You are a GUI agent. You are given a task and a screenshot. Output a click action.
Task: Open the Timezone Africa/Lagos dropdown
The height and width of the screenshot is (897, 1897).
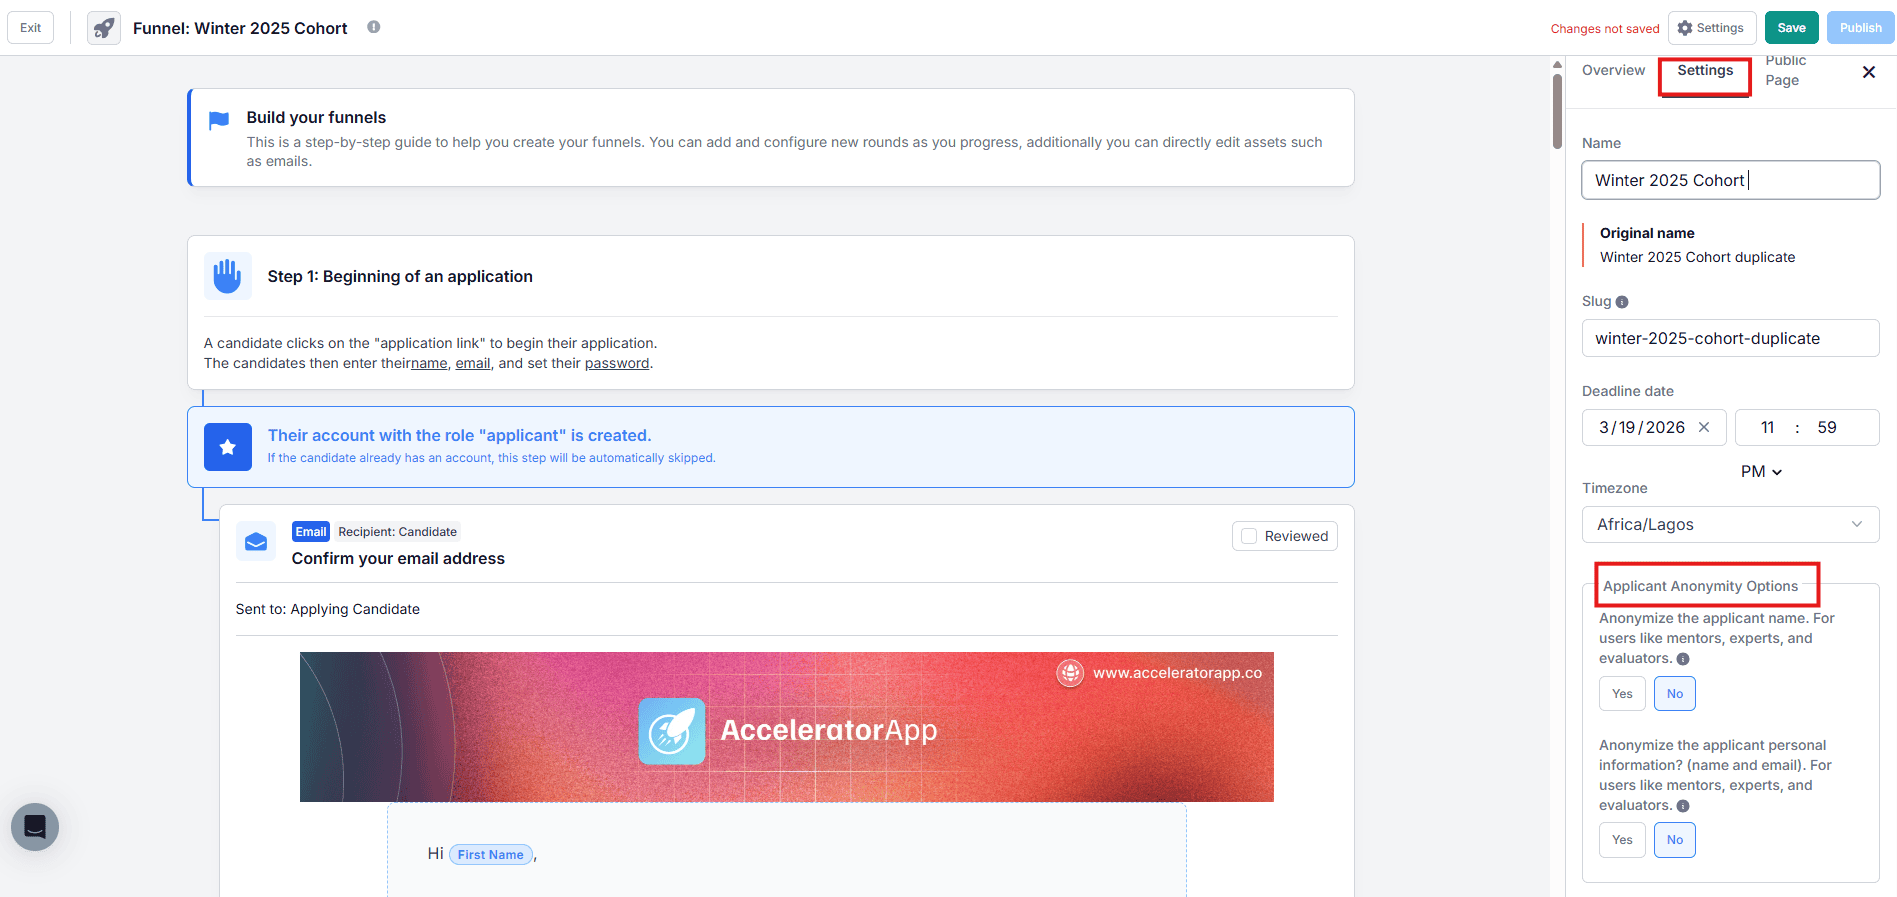coord(1729,525)
